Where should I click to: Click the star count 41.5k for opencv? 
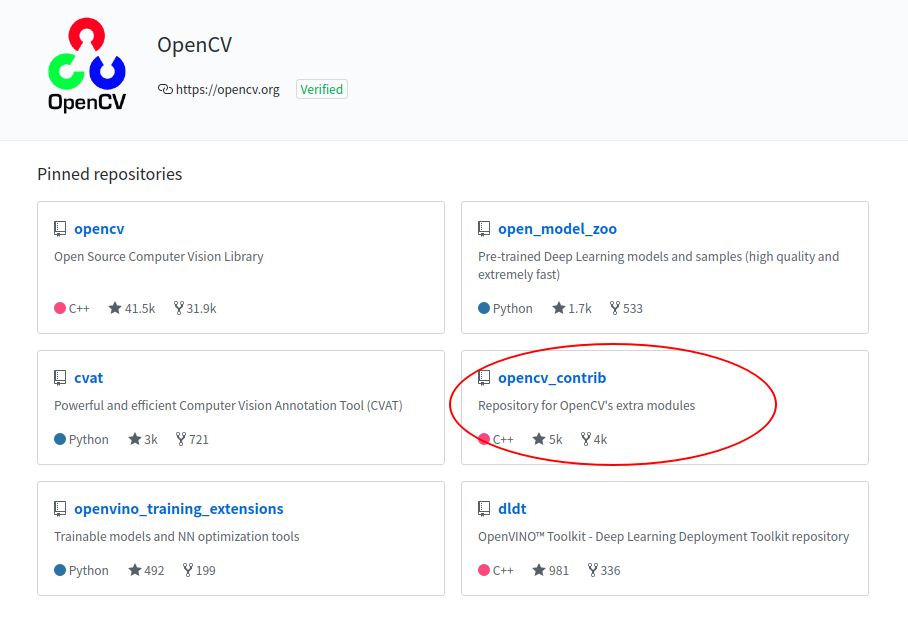click(x=132, y=308)
